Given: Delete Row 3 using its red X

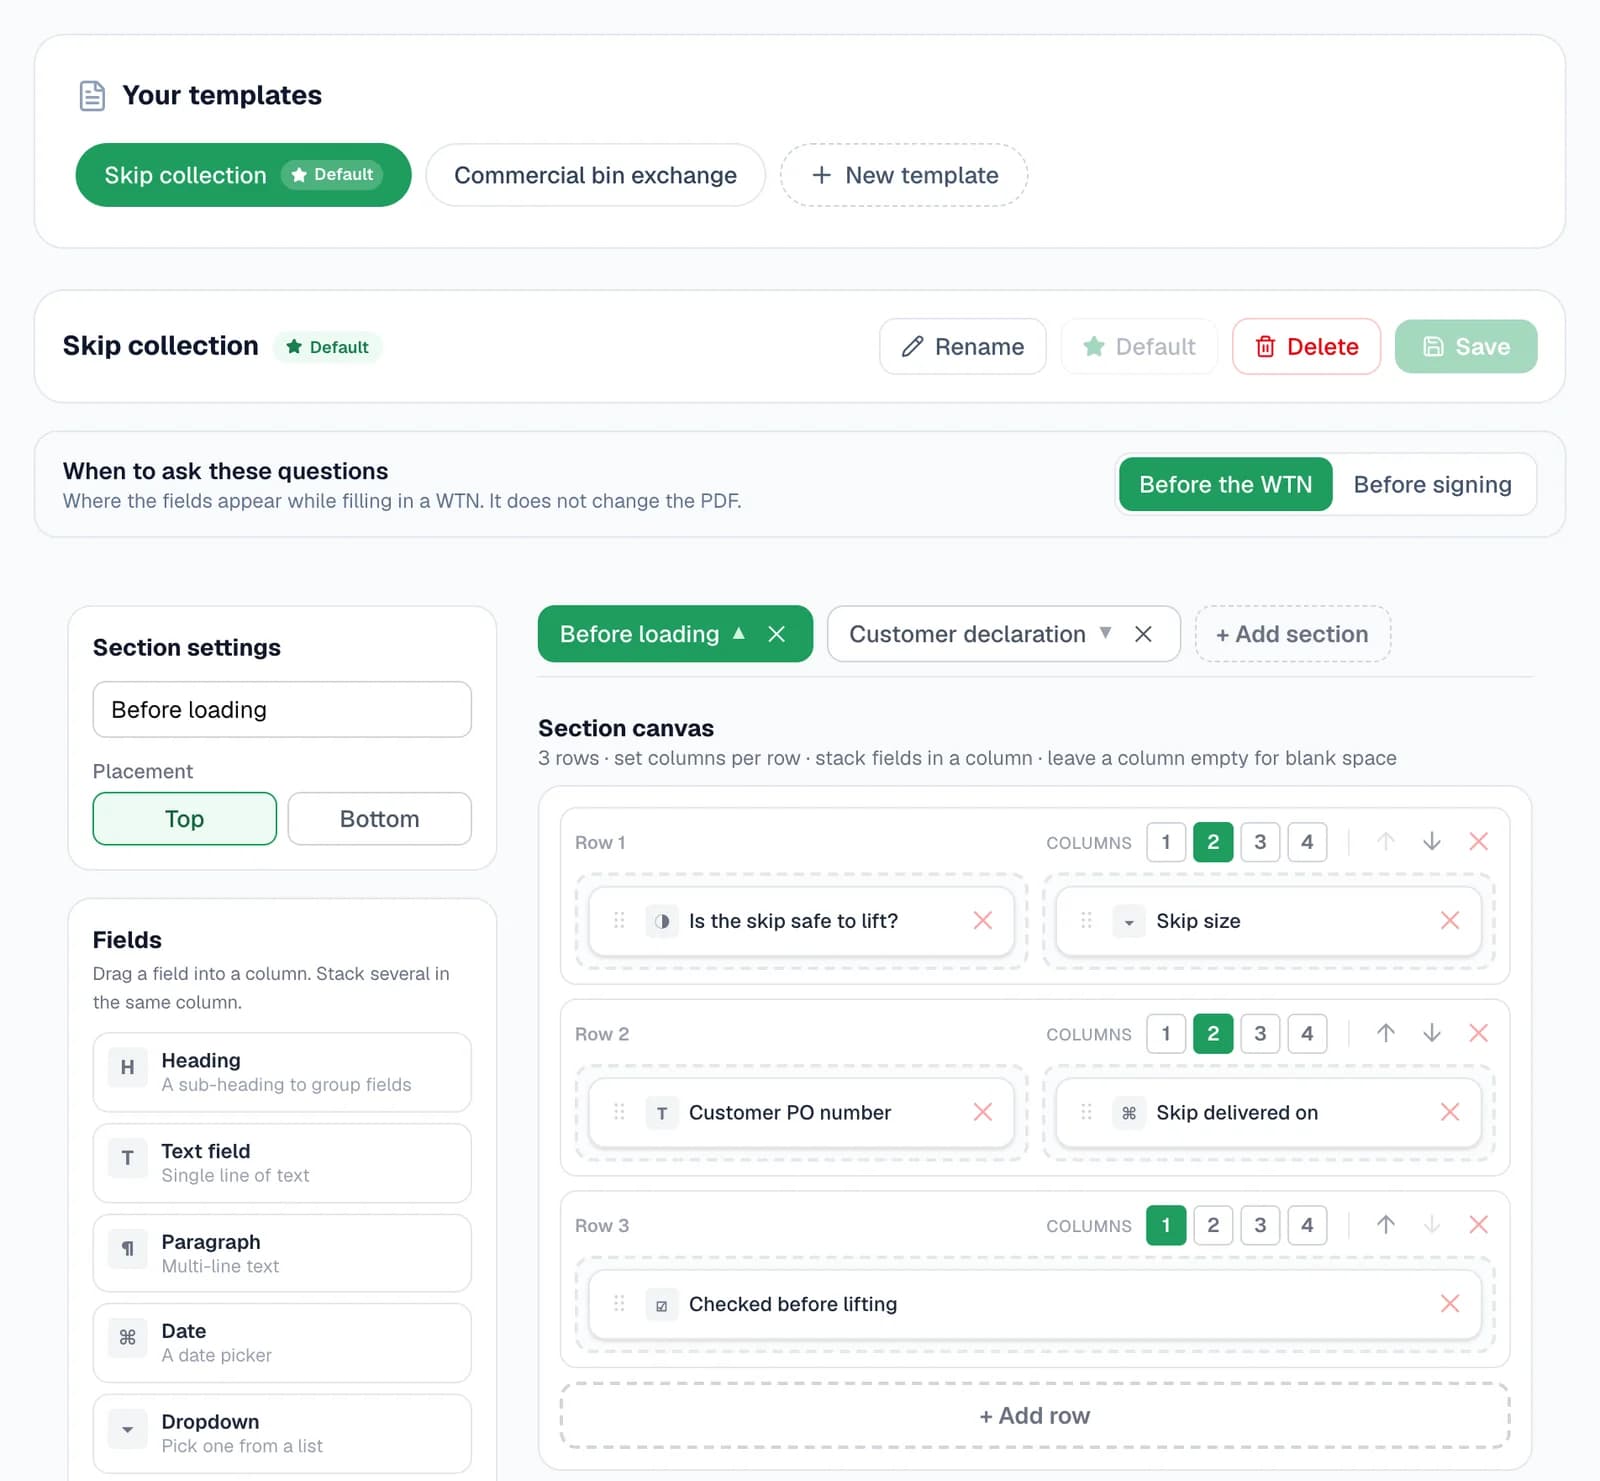Looking at the screenshot, I should coord(1478,1224).
